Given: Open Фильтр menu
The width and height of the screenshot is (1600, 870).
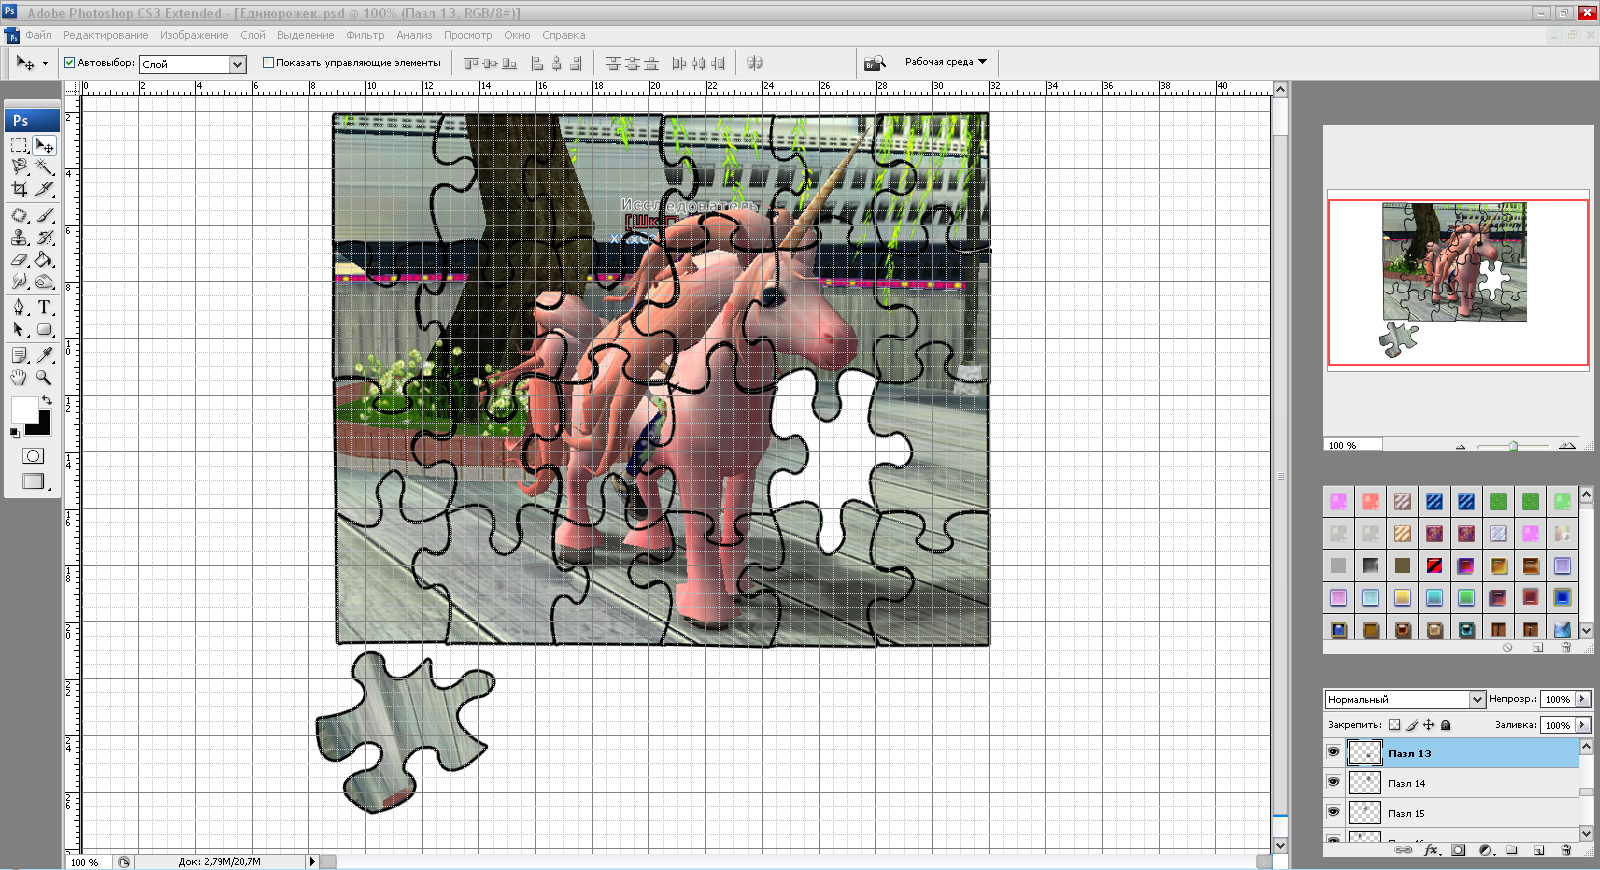Looking at the screenshot, I should pyautogui.click(x=365, y=35).
